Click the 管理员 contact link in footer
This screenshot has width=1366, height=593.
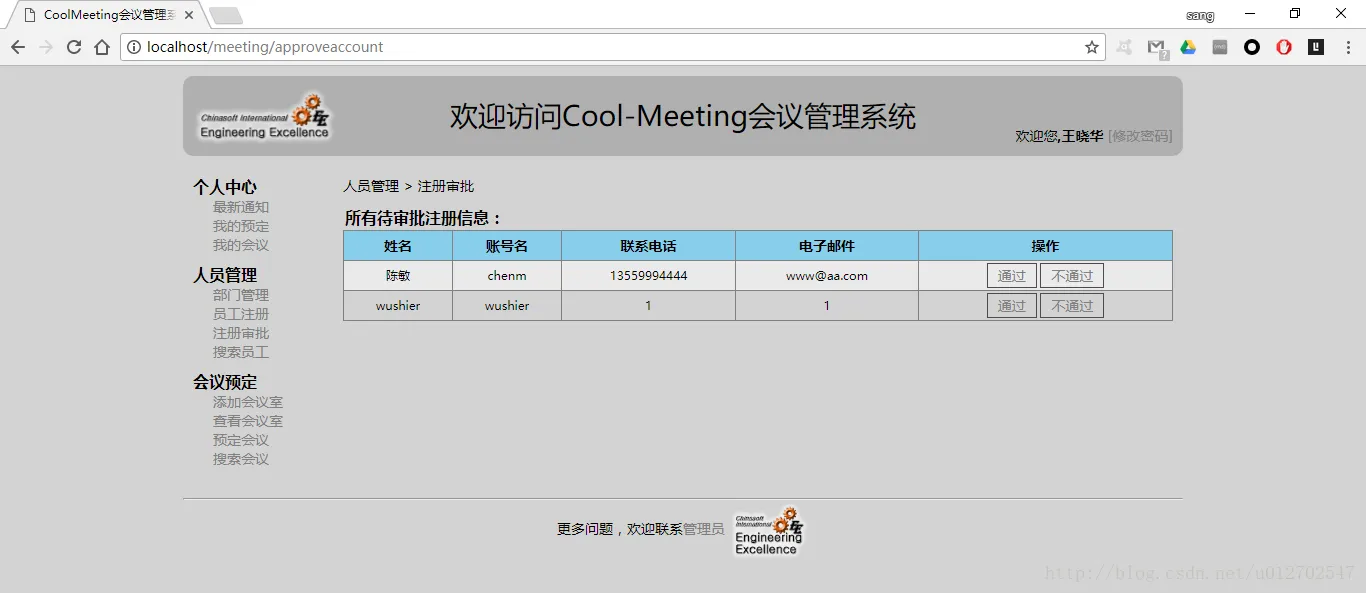point(704,529)
